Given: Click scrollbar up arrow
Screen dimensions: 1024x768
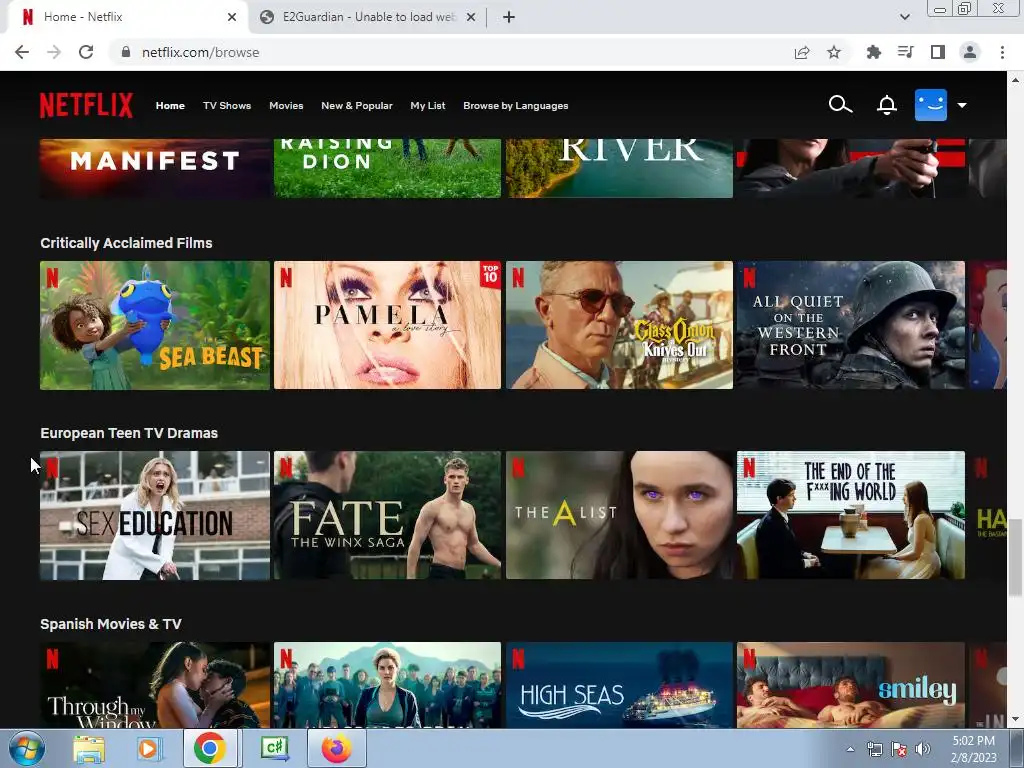Looking at the screenshot, I should pyautogui.click(x=1015, y=80).
